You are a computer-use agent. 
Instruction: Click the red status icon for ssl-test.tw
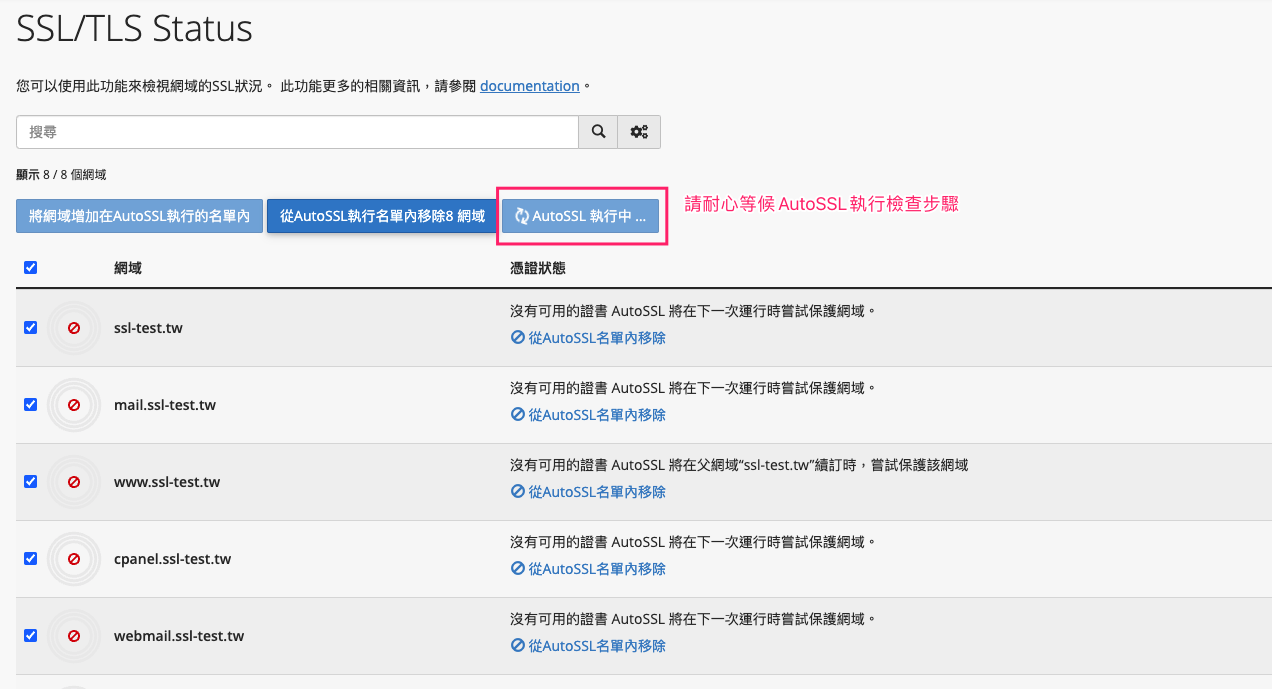pyautogui.click(x=74, y=328)
